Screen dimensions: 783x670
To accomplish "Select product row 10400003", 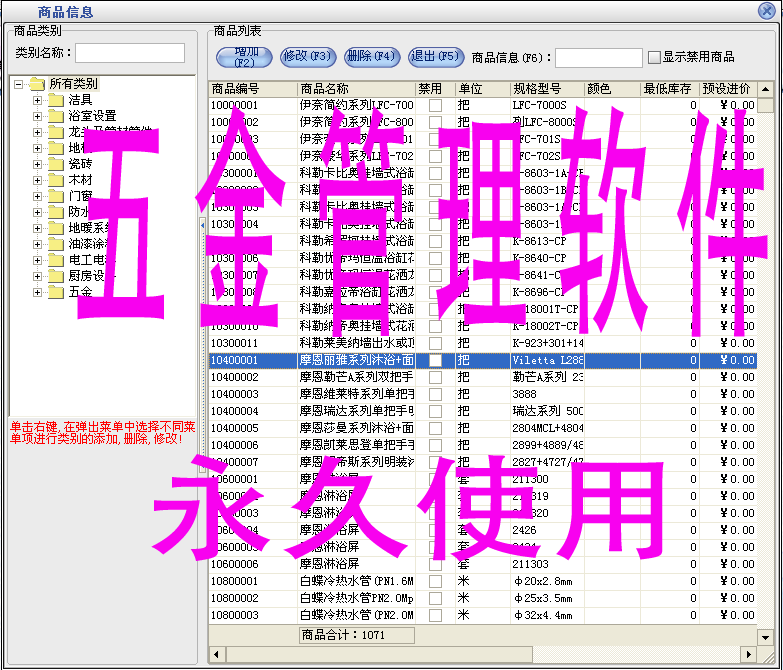I will tap(482, 394).
